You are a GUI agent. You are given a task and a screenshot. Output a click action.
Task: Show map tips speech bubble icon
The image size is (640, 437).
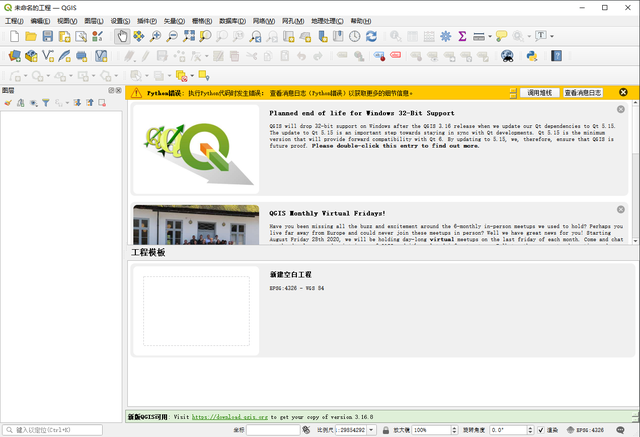tap(501, 36)
